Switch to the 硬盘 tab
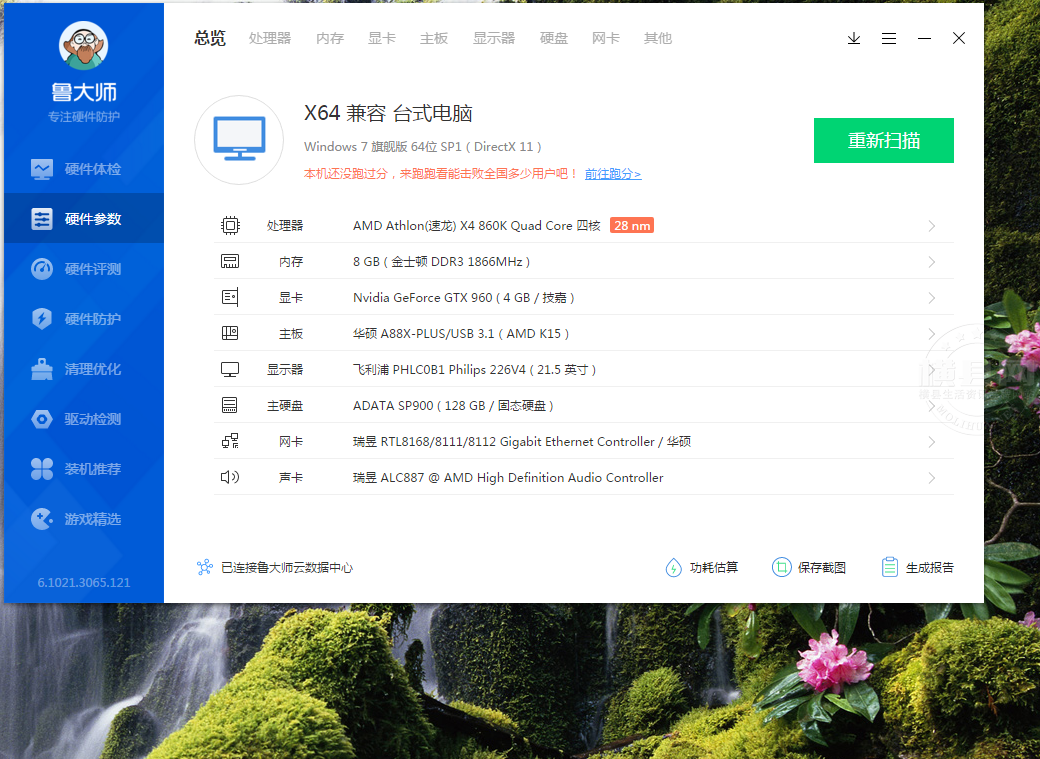 [x=554, y=38]
